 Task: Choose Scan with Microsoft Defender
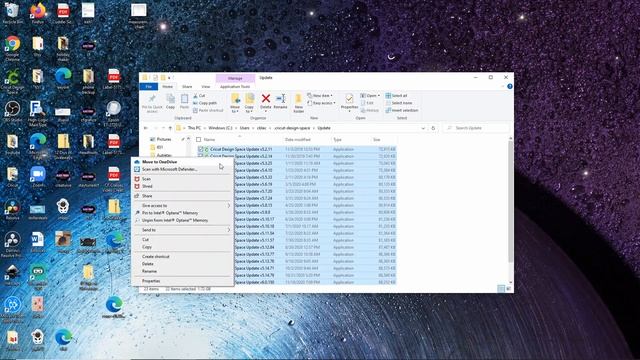(x=182, y=169)
